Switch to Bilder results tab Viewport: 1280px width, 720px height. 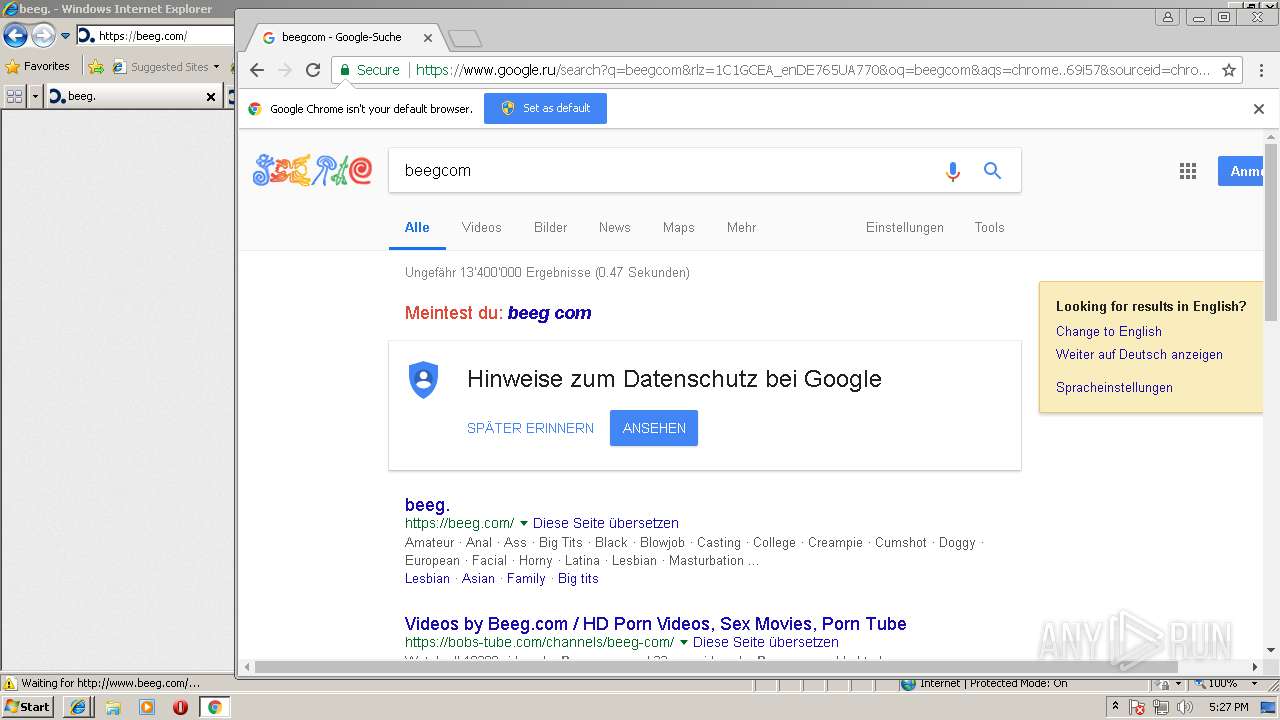tap(550, 228)
